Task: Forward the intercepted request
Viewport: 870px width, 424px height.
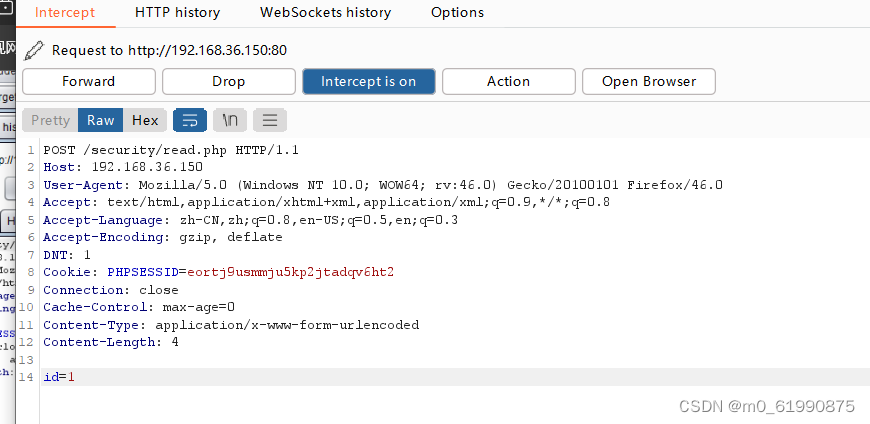Action: tap(89, 82)
